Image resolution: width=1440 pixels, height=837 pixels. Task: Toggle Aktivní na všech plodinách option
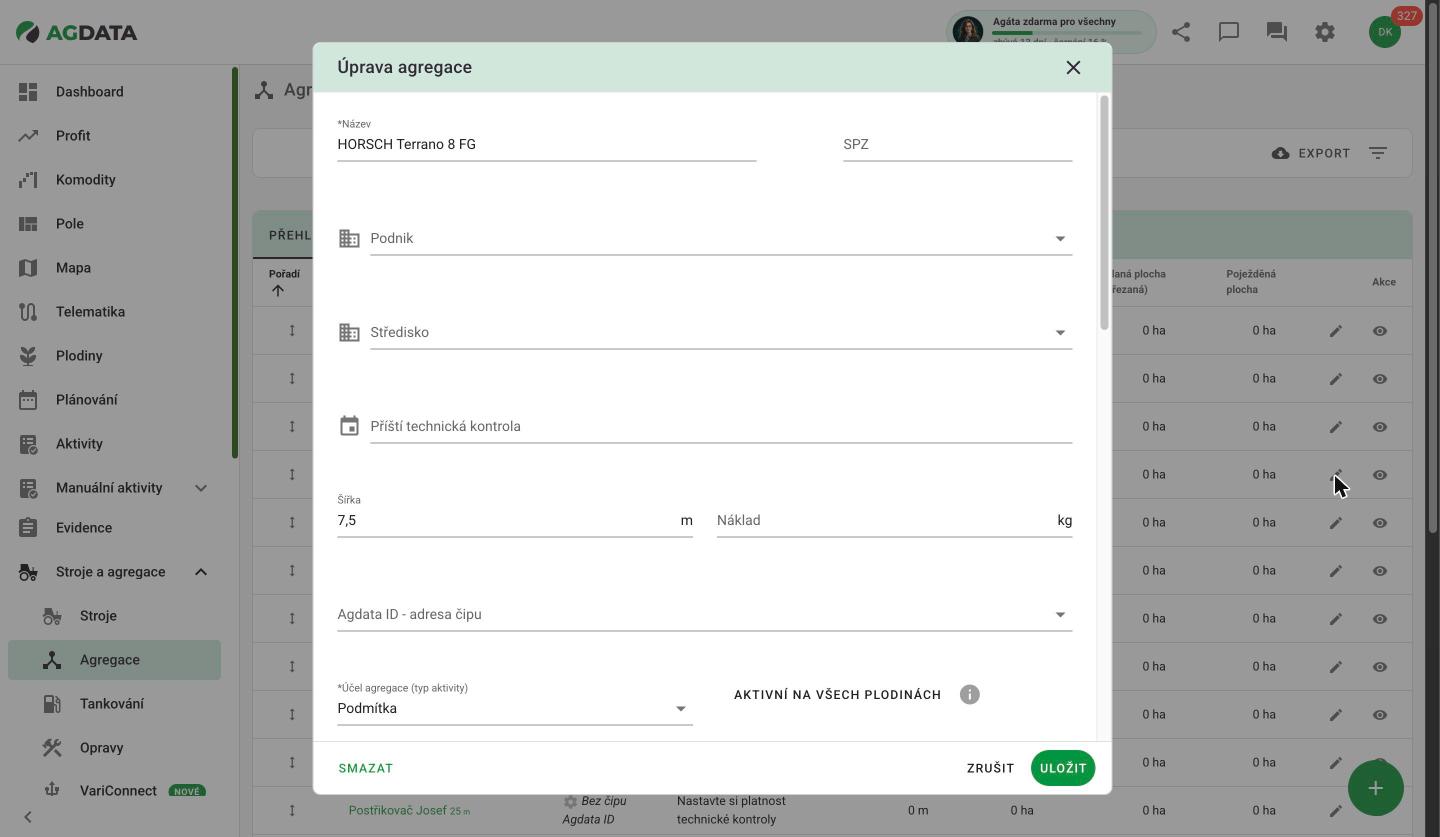[837, 695]
